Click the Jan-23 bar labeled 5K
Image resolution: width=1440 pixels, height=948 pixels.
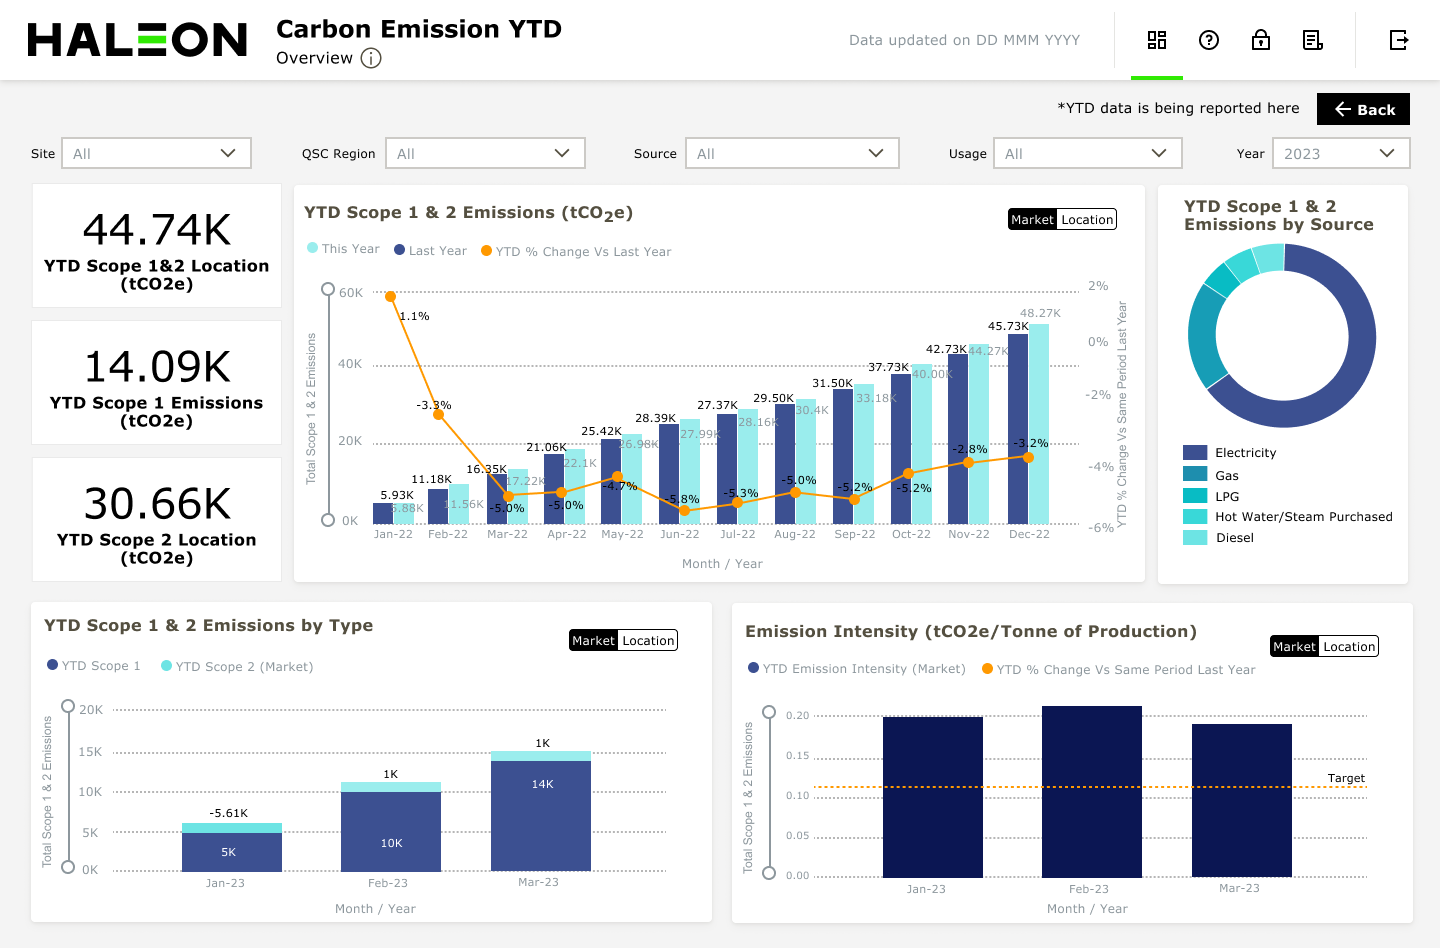tap(232, 852)
